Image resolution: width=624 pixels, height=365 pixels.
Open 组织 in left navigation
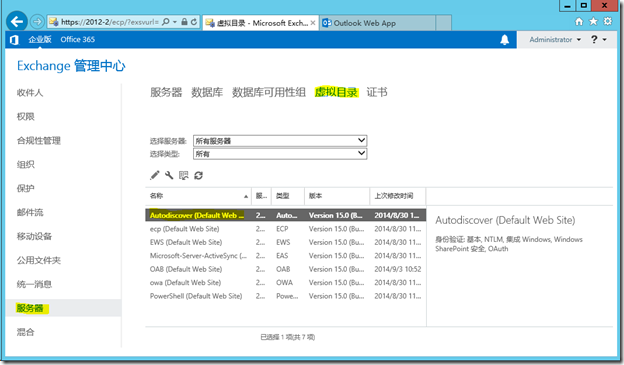click(25, 164)
